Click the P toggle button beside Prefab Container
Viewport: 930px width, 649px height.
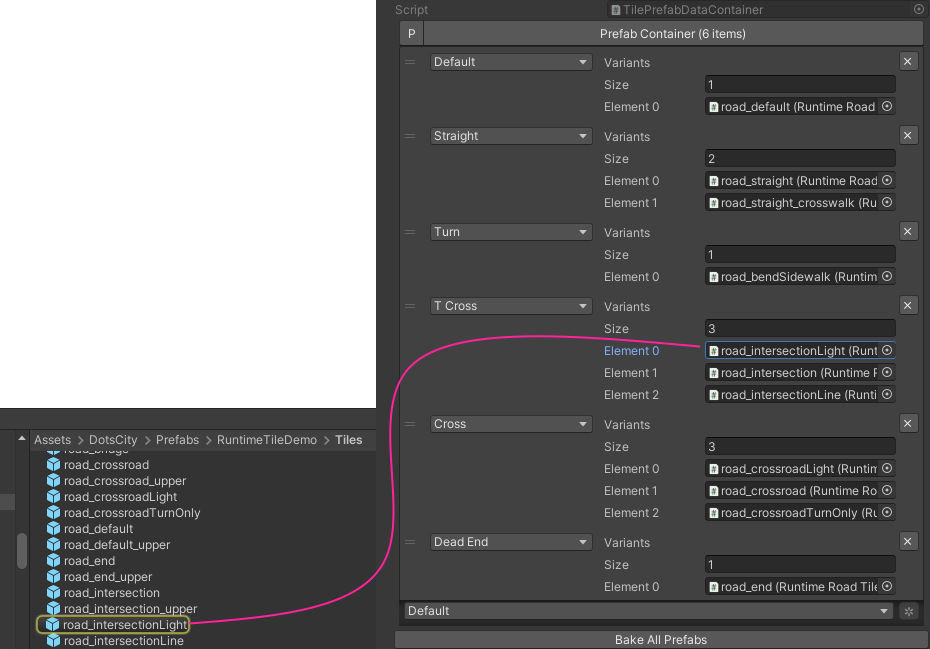pos(412,34)
